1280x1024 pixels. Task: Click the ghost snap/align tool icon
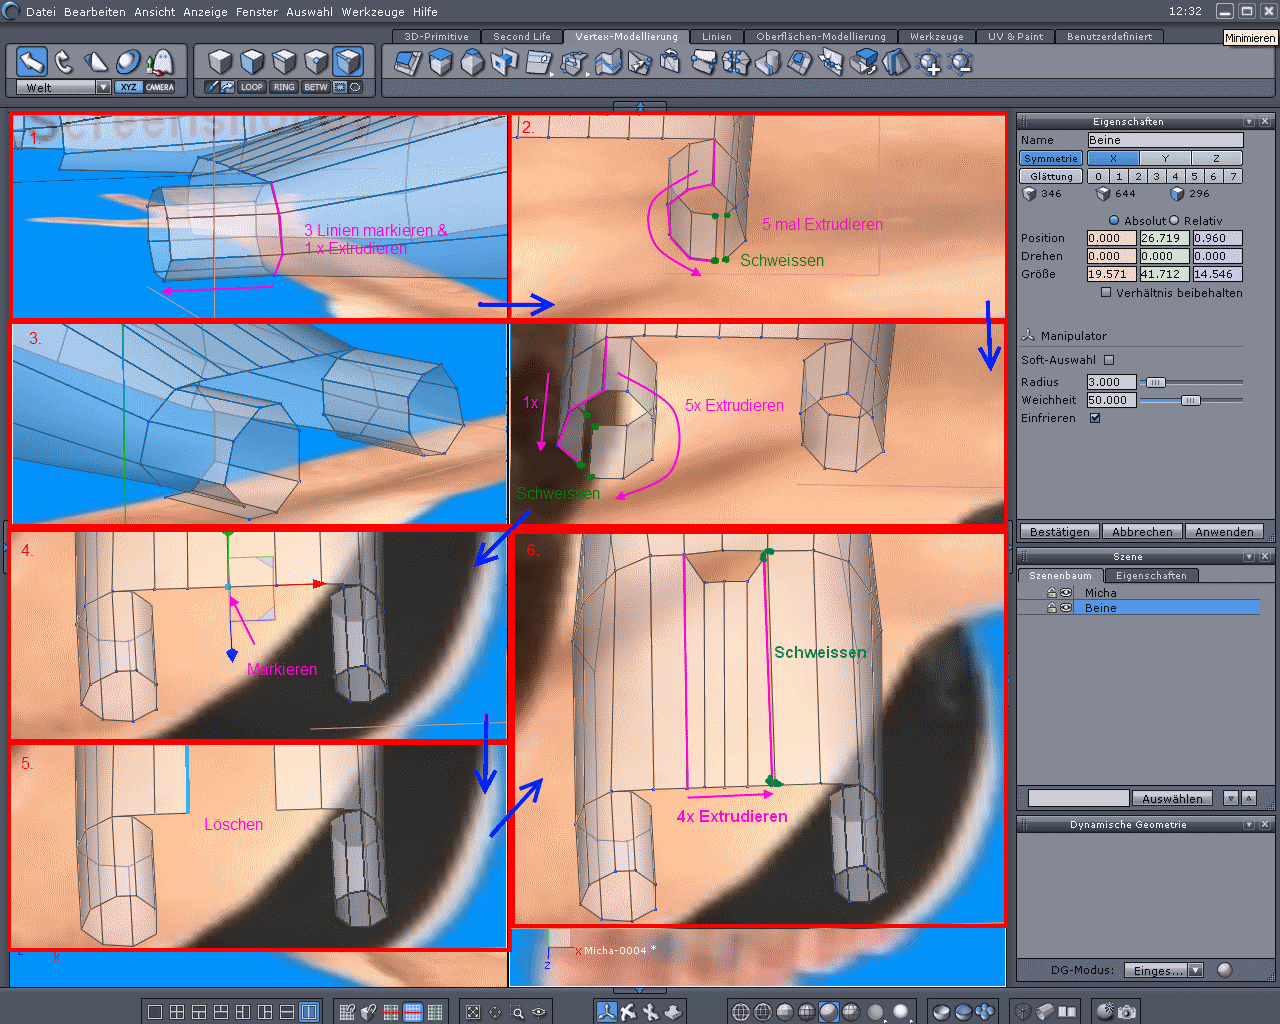pos(160,62)
